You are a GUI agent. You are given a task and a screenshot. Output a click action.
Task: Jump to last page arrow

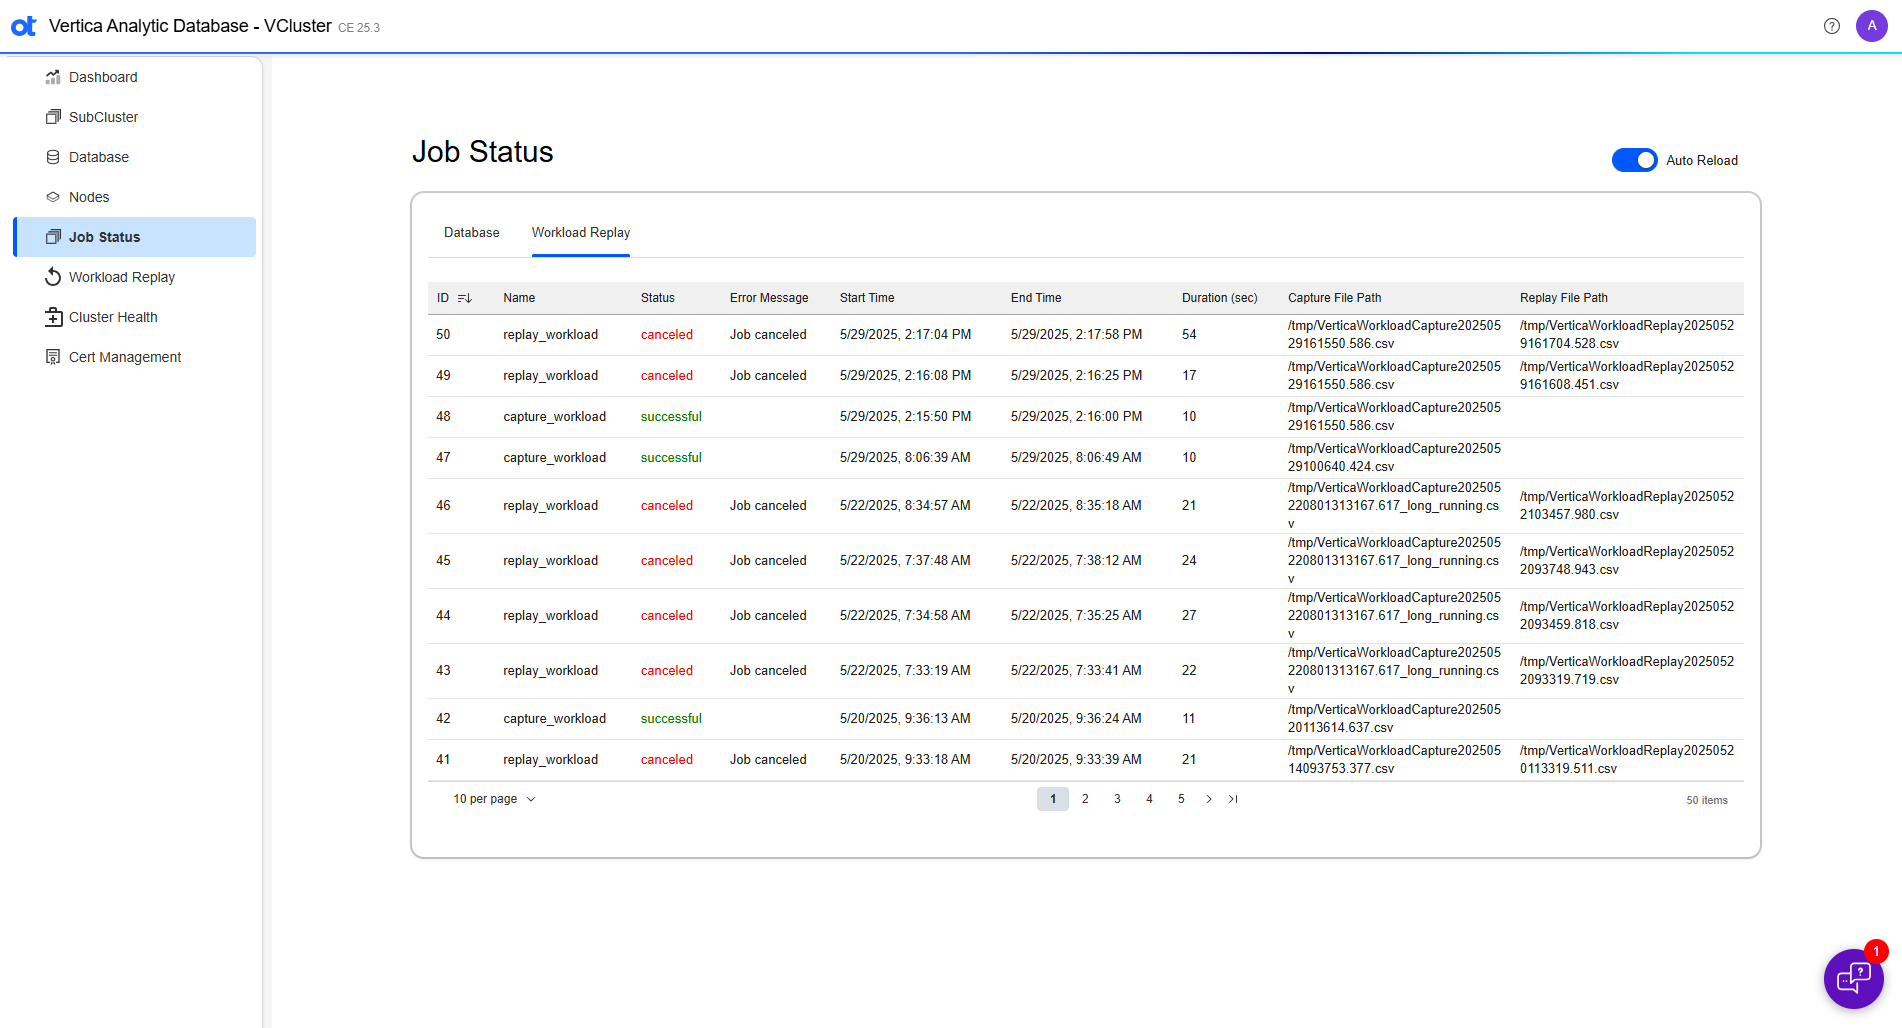coord(1233,799)
